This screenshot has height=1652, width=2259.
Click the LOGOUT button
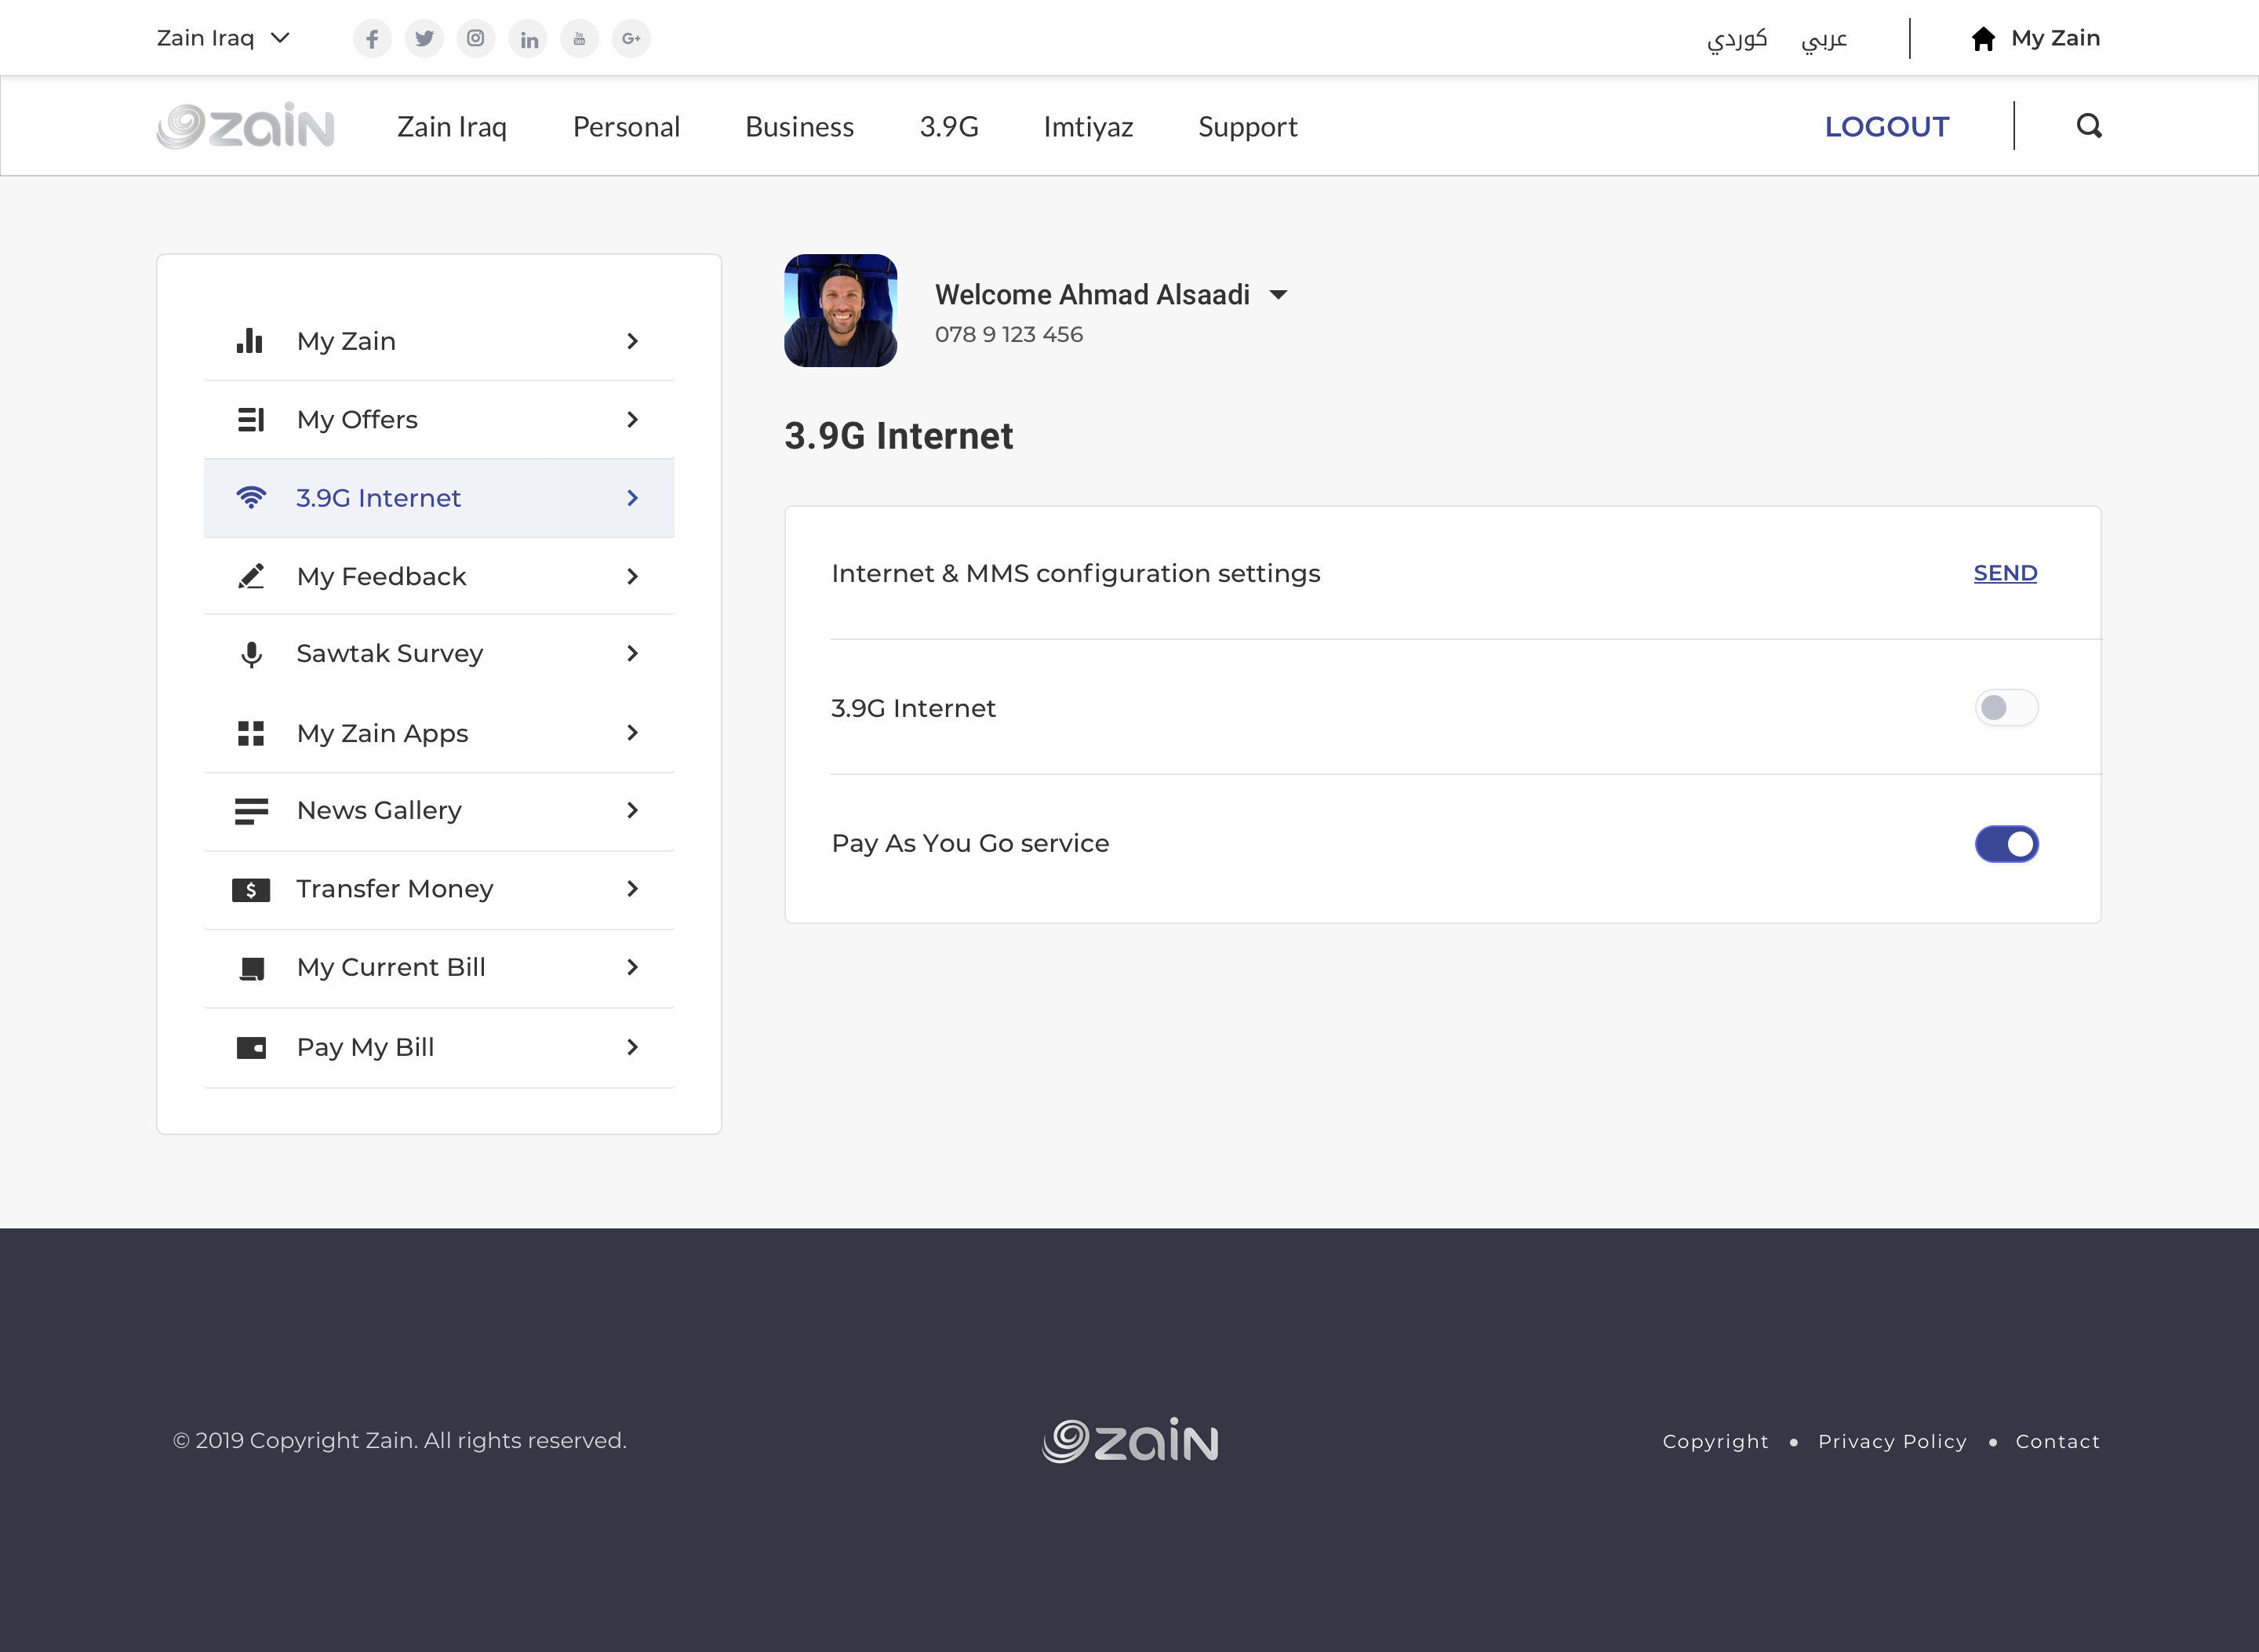pyautogui.click(x=1887, y=127)
